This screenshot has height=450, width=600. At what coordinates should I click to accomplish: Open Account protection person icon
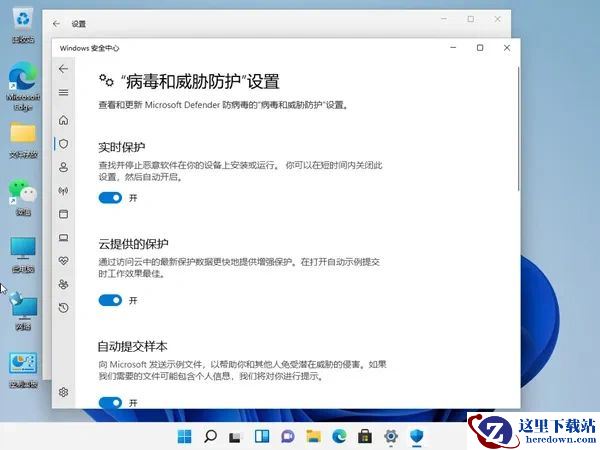(64, 167)
